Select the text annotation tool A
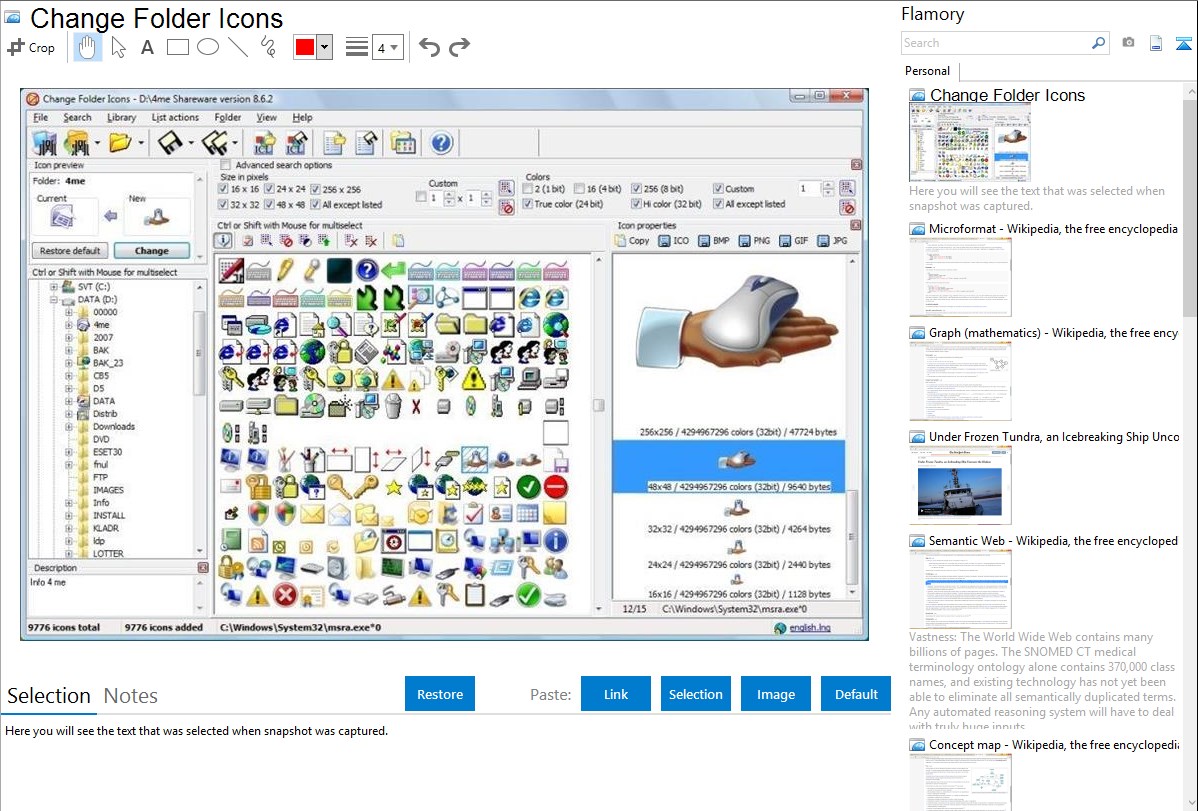 click(x=147, y=47)
